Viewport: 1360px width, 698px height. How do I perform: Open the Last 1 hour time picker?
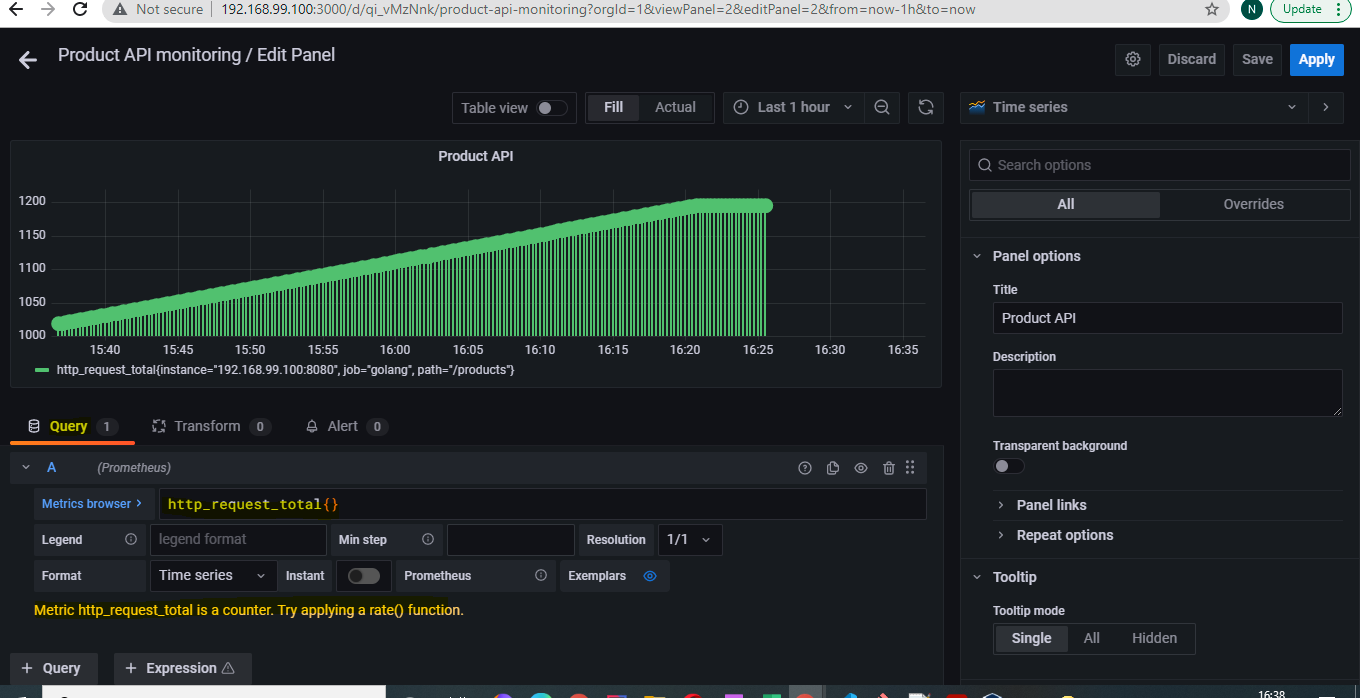click(x=794, y=108)
